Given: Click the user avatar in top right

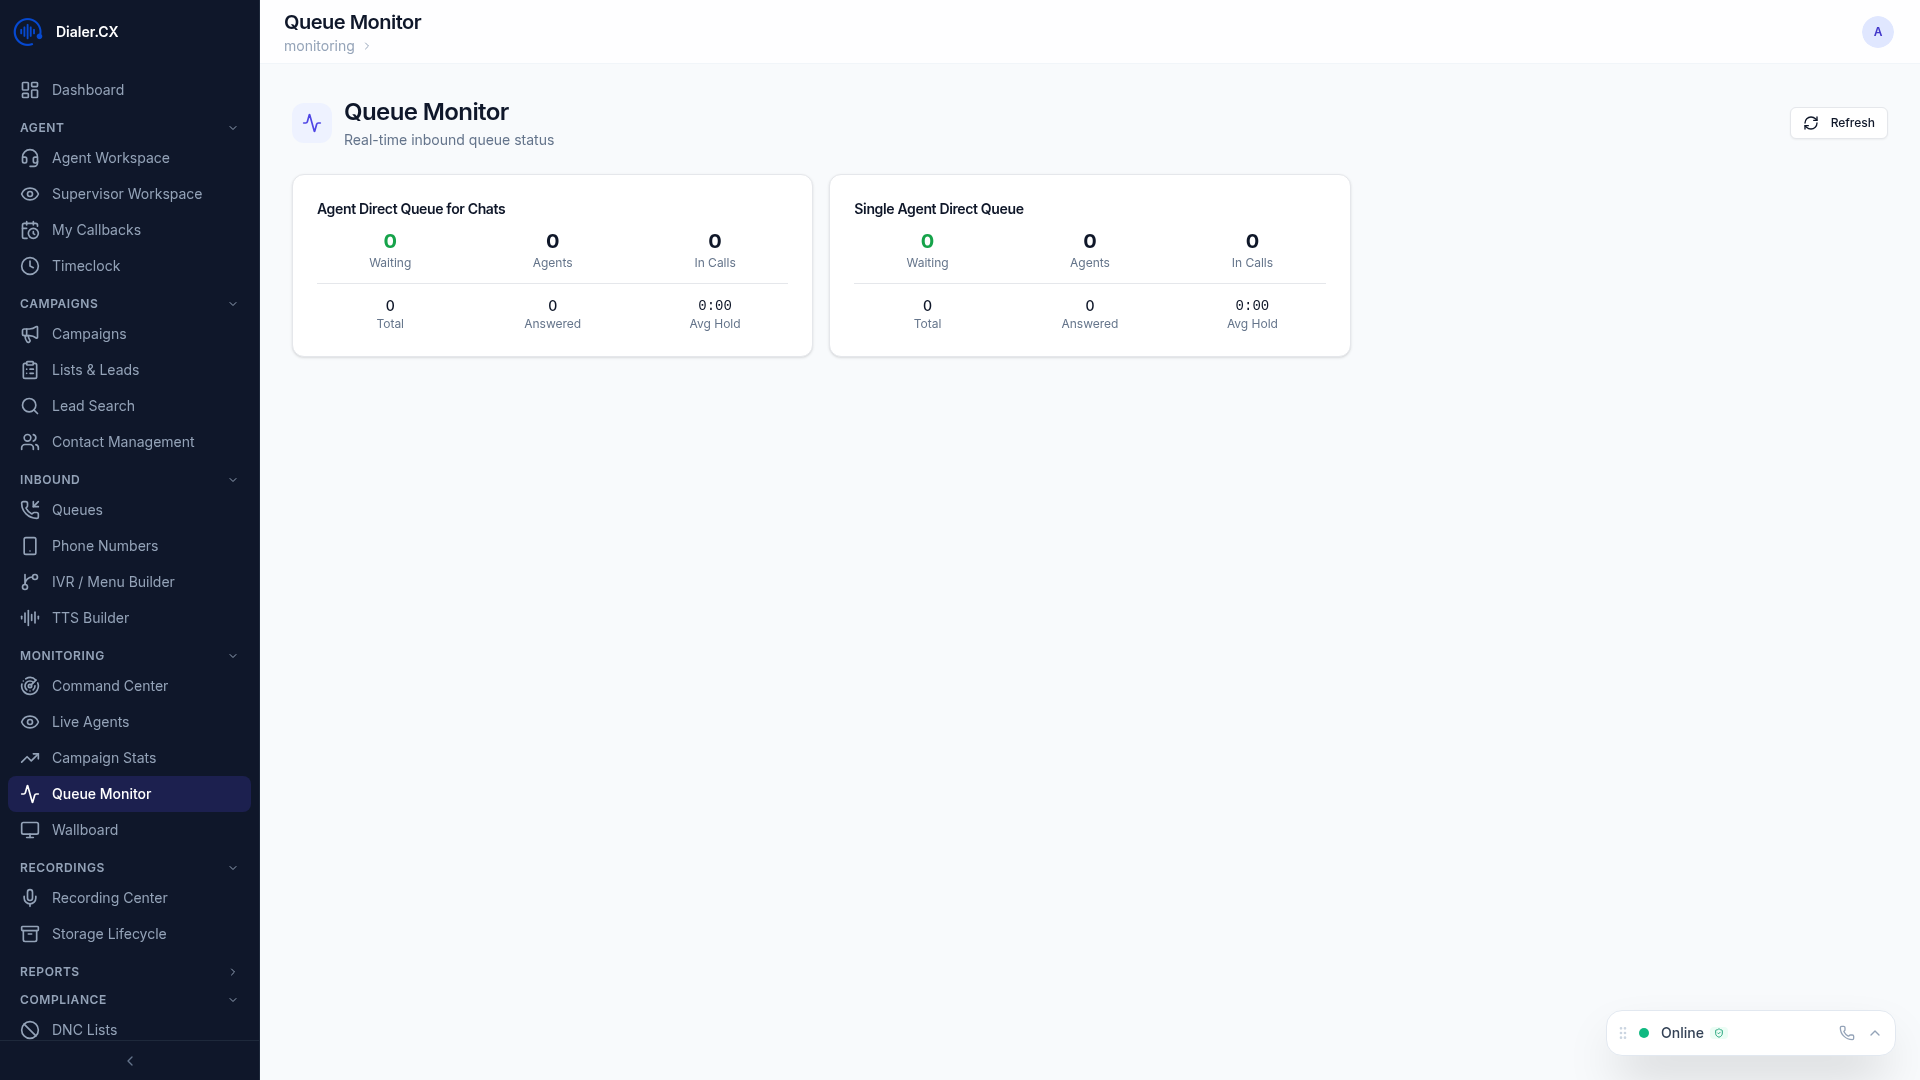Looking at the screenshot, I should click(1877, 31).
